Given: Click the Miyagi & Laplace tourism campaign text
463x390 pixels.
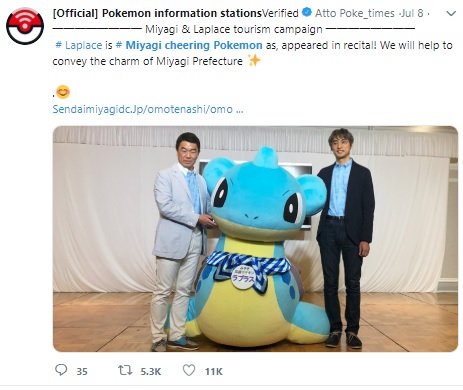Looking at the screenshot, I should tap(234, 29).
